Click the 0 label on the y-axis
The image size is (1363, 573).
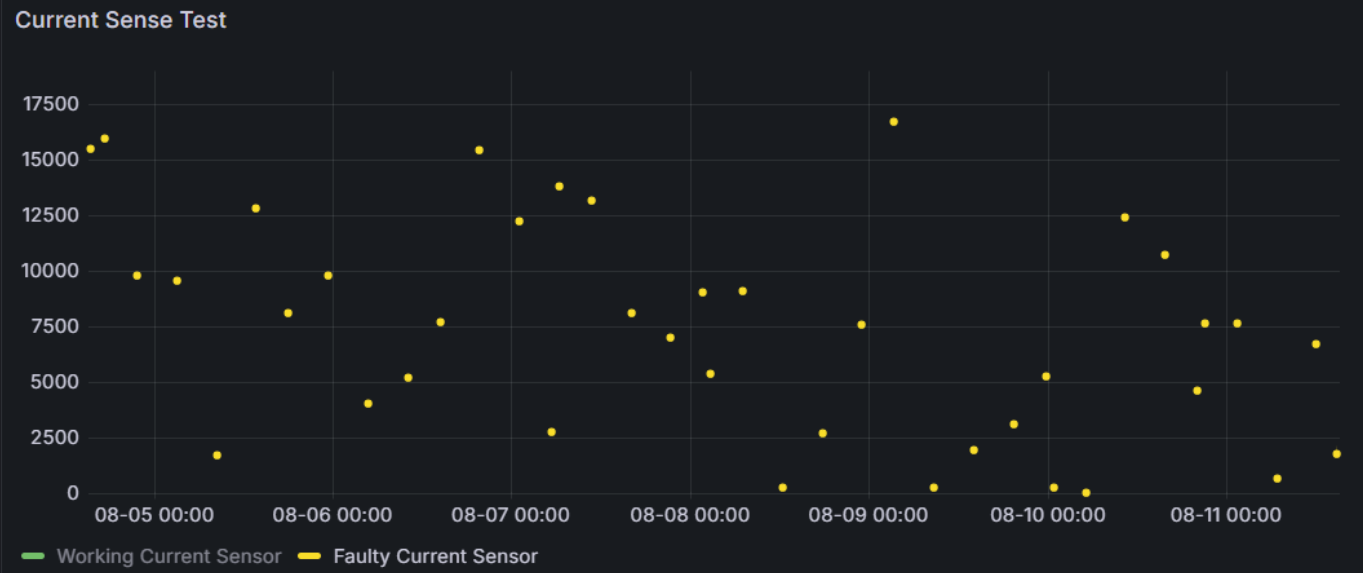(x=73, y=493)
